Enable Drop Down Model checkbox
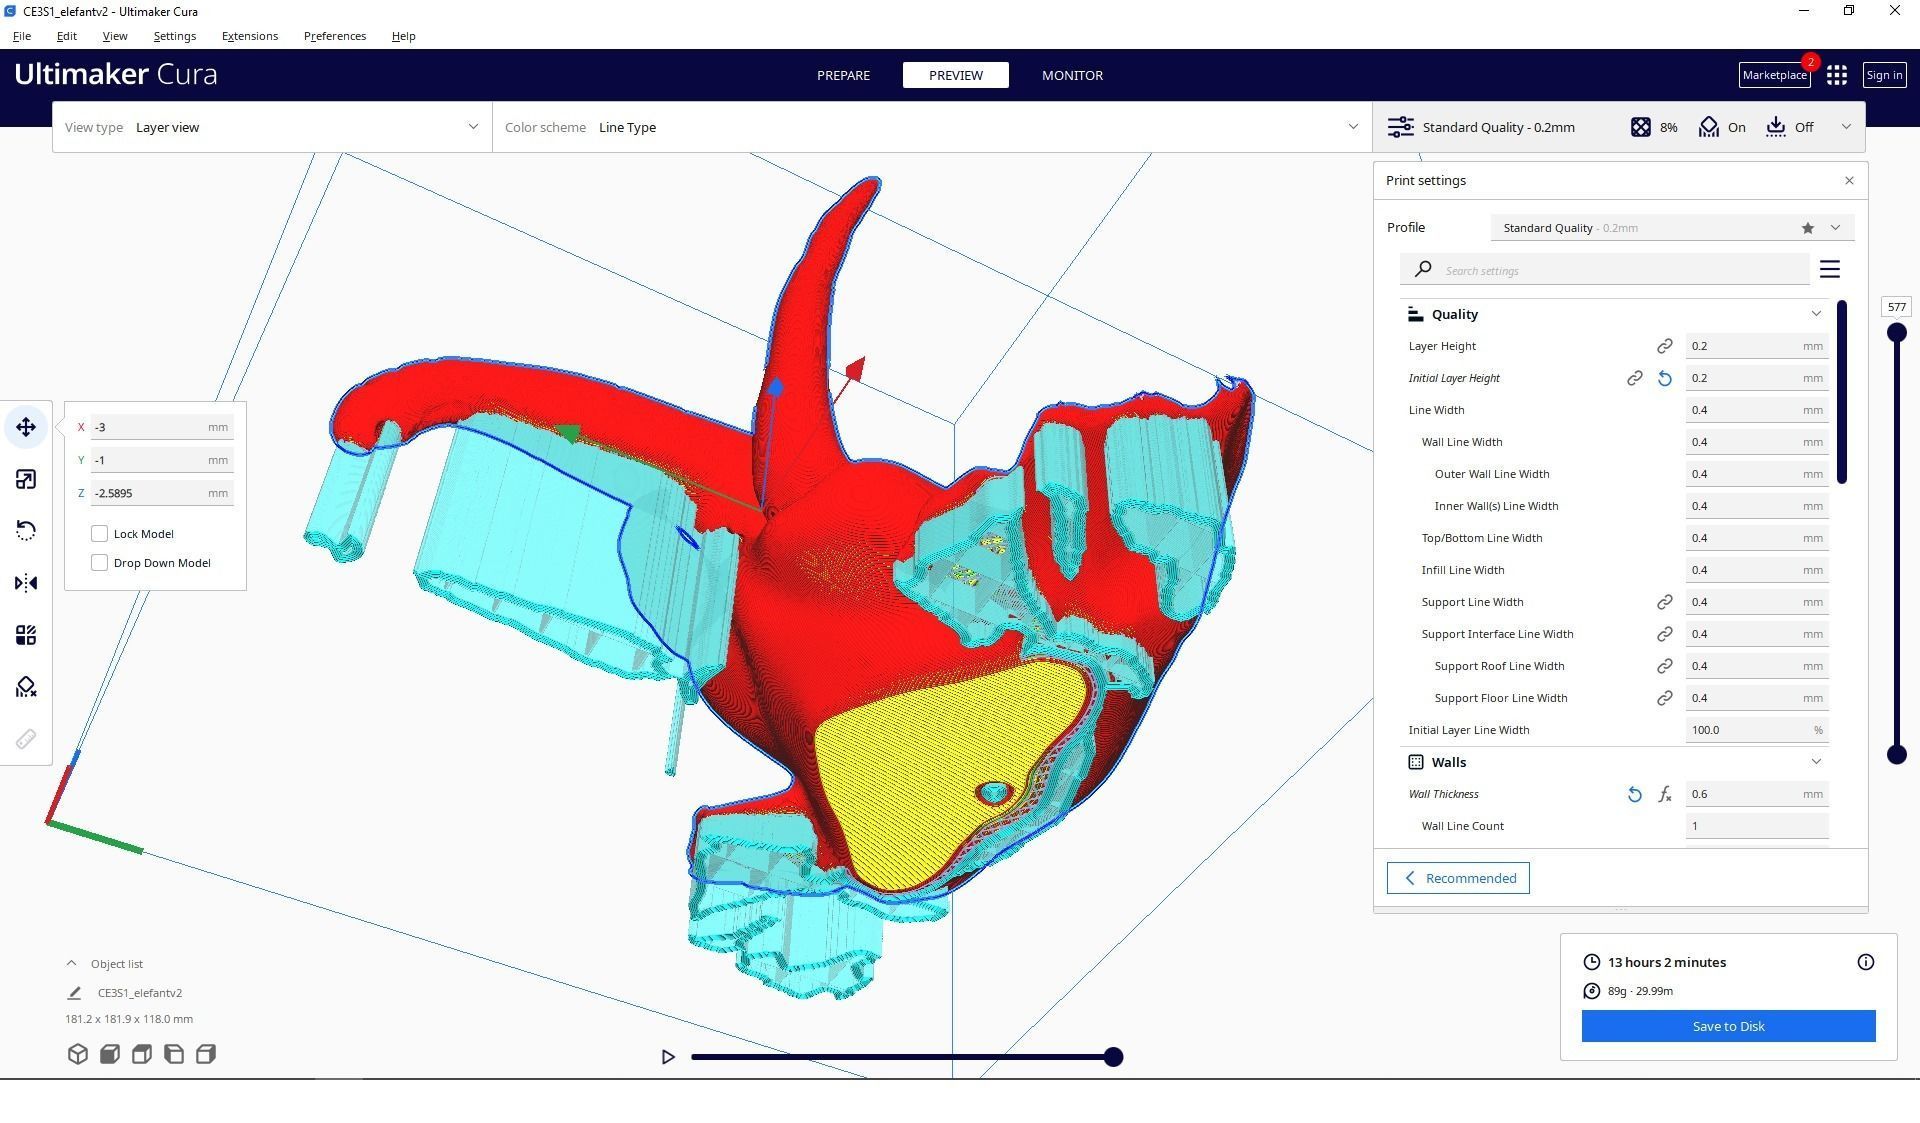 [x=99, y=563]
